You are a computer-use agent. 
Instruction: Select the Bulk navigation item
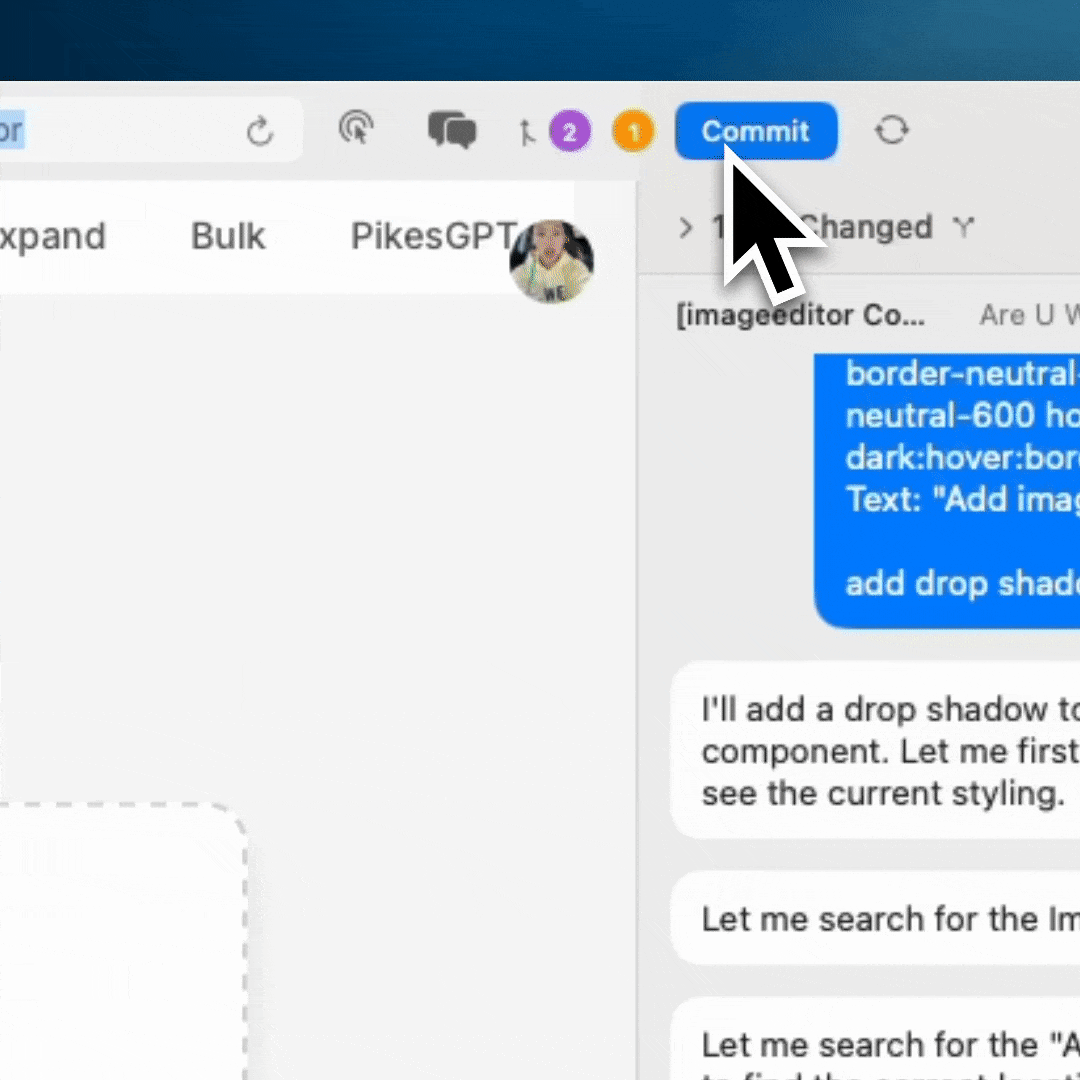click(227, 236)
